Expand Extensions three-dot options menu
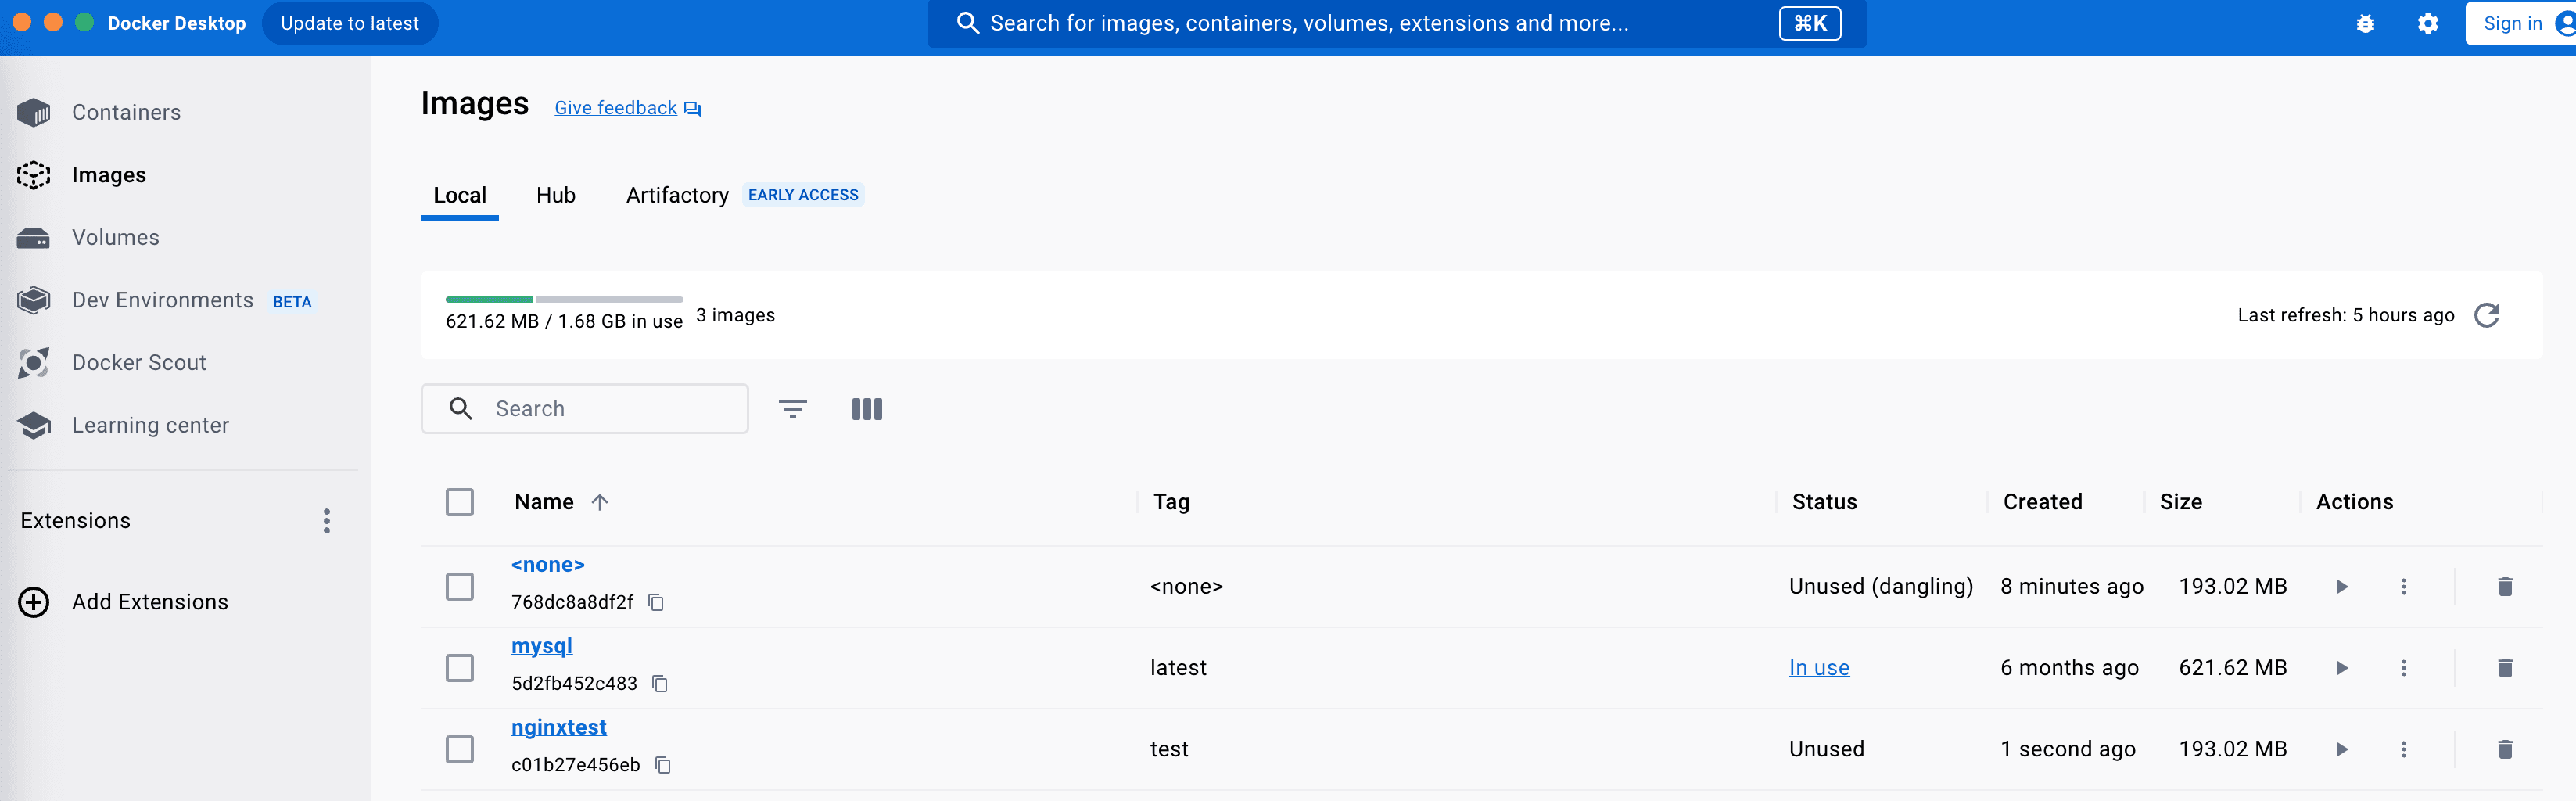Screen dimensions: 2576x801 tap(326, 521)
